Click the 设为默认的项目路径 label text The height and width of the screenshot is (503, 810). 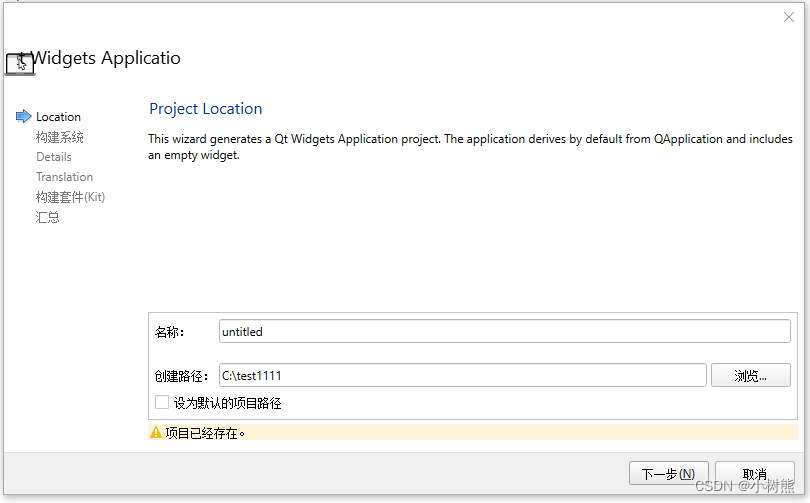pos(227,403)
